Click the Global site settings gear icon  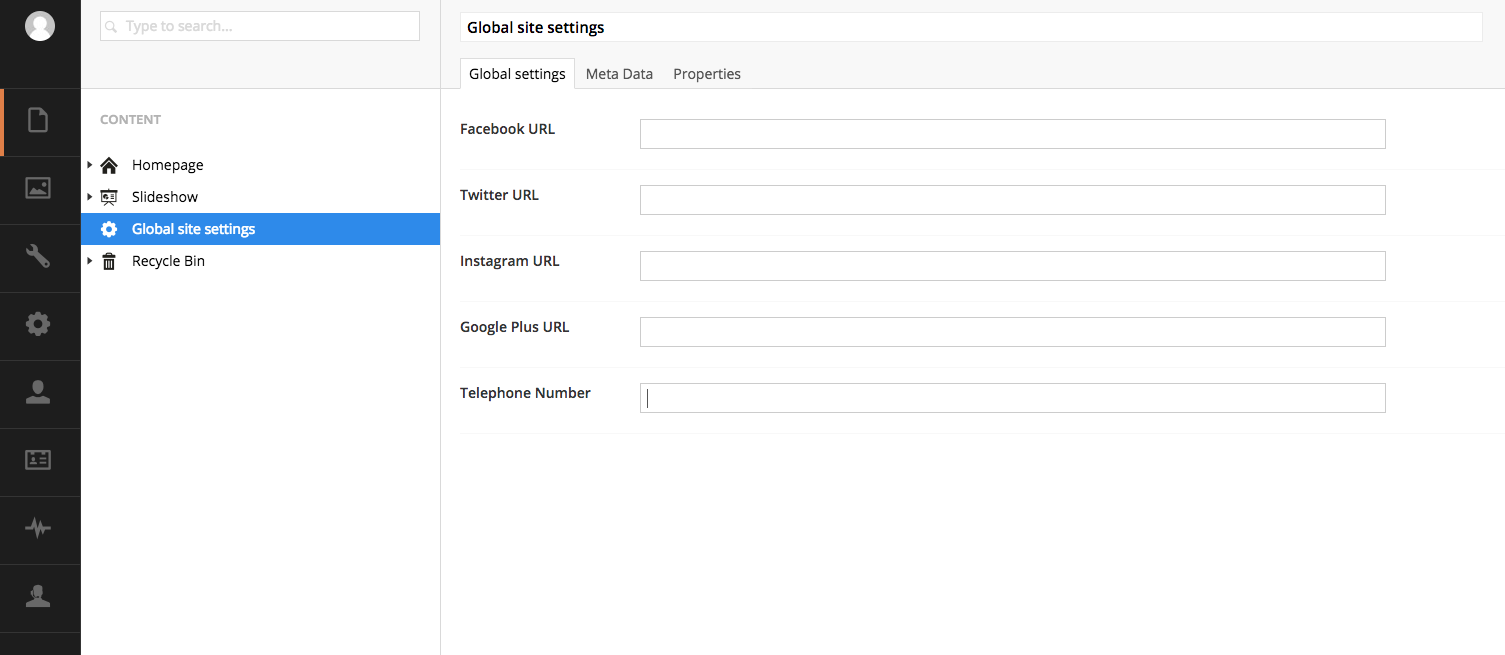[109, 229]
